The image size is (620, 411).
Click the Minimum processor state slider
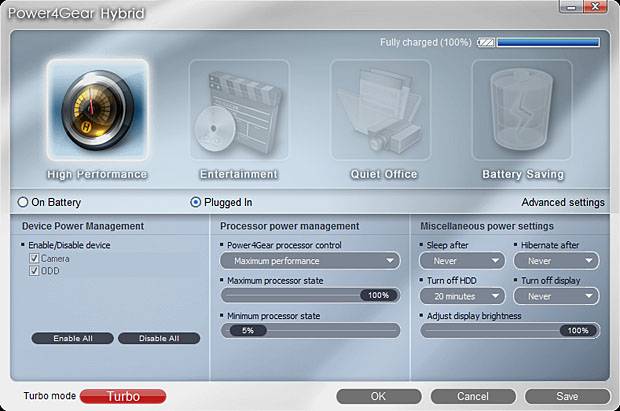point(310,330)
